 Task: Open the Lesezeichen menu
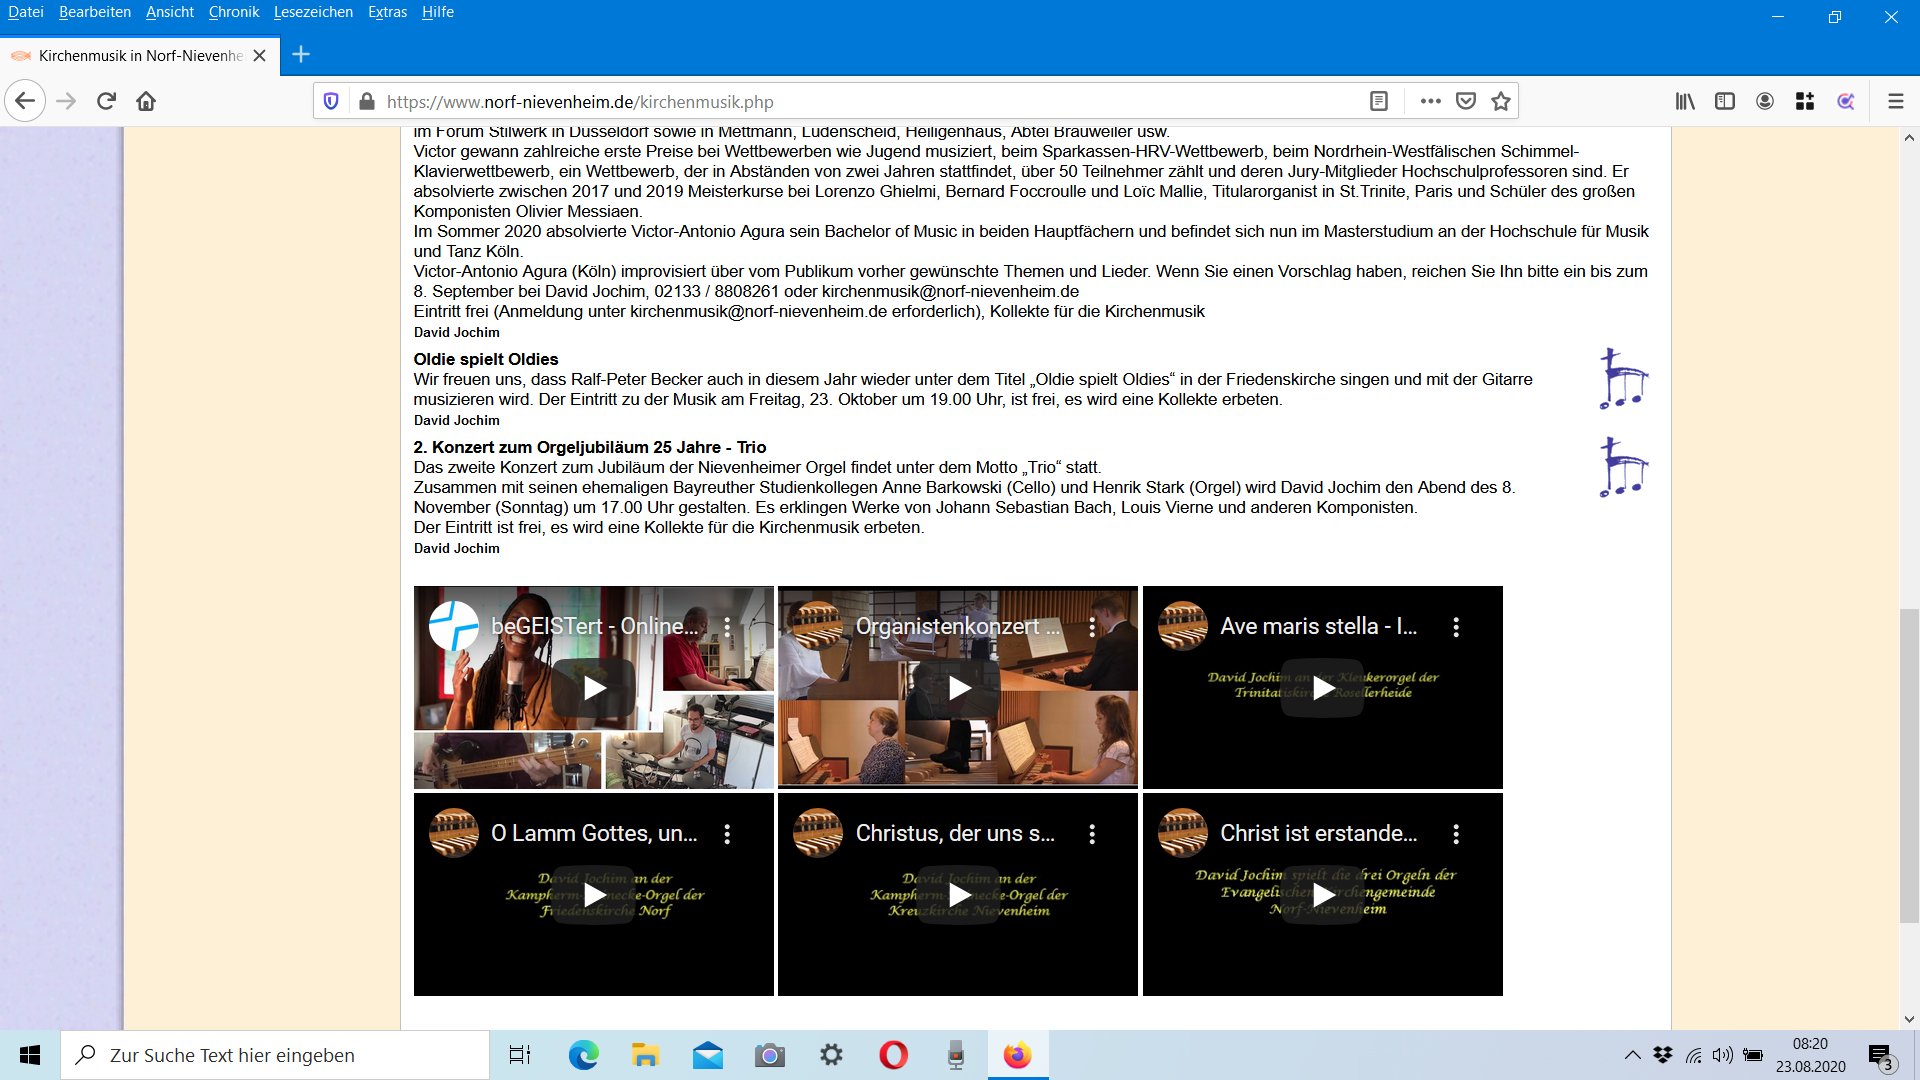click(313, 12)
